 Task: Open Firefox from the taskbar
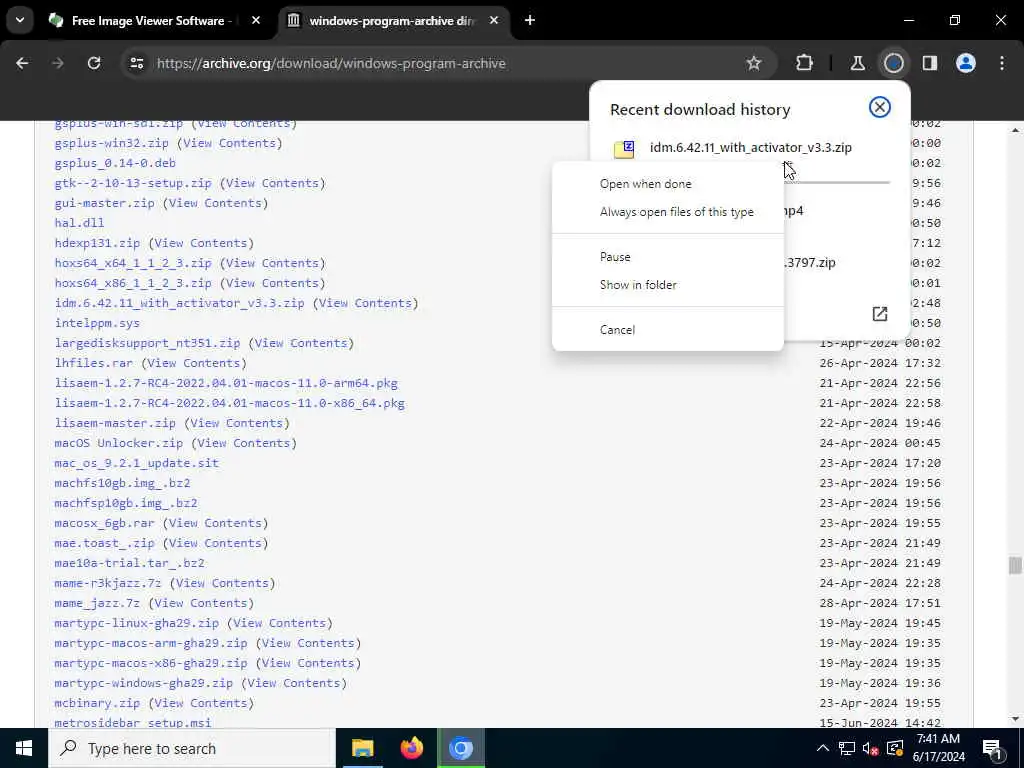tap(411, 748)
